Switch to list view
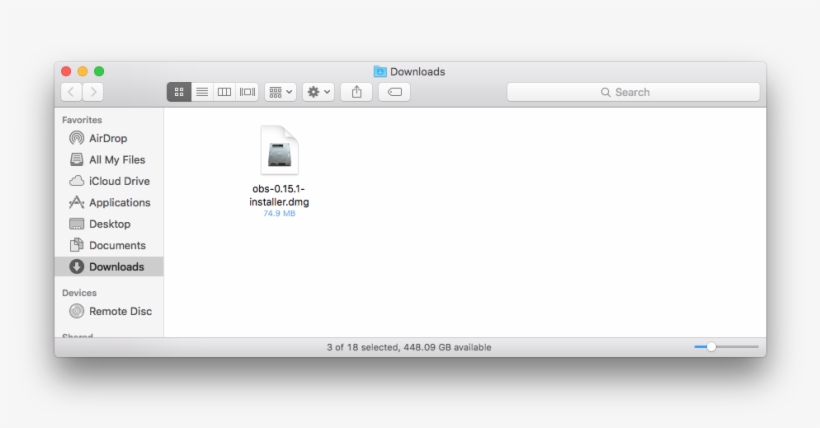The image size is (820, 428). pyautogui.click(x=202, y=92)
